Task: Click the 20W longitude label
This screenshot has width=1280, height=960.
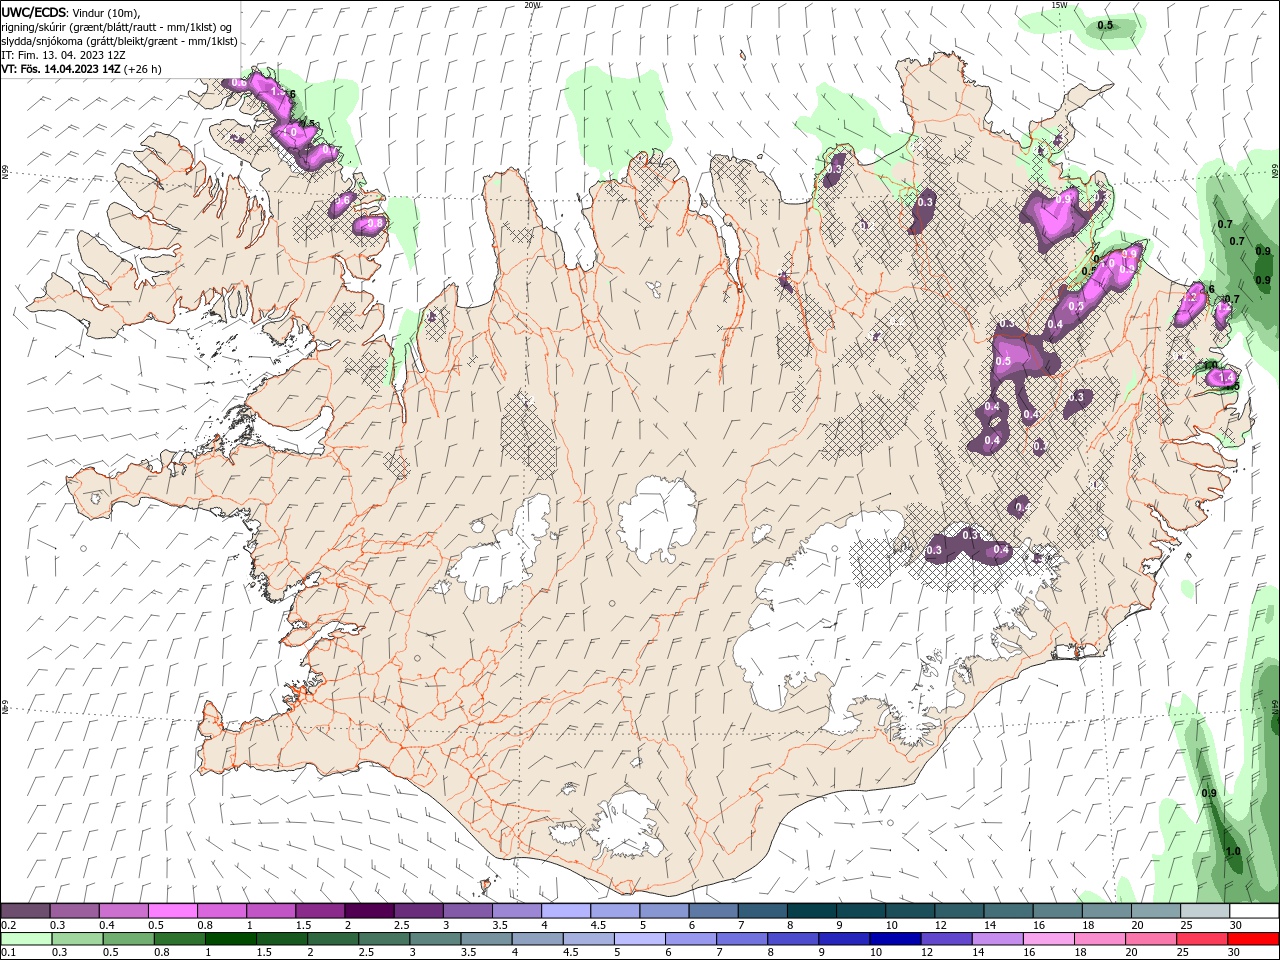Action: pyautogui.click(x=532, y=5)
